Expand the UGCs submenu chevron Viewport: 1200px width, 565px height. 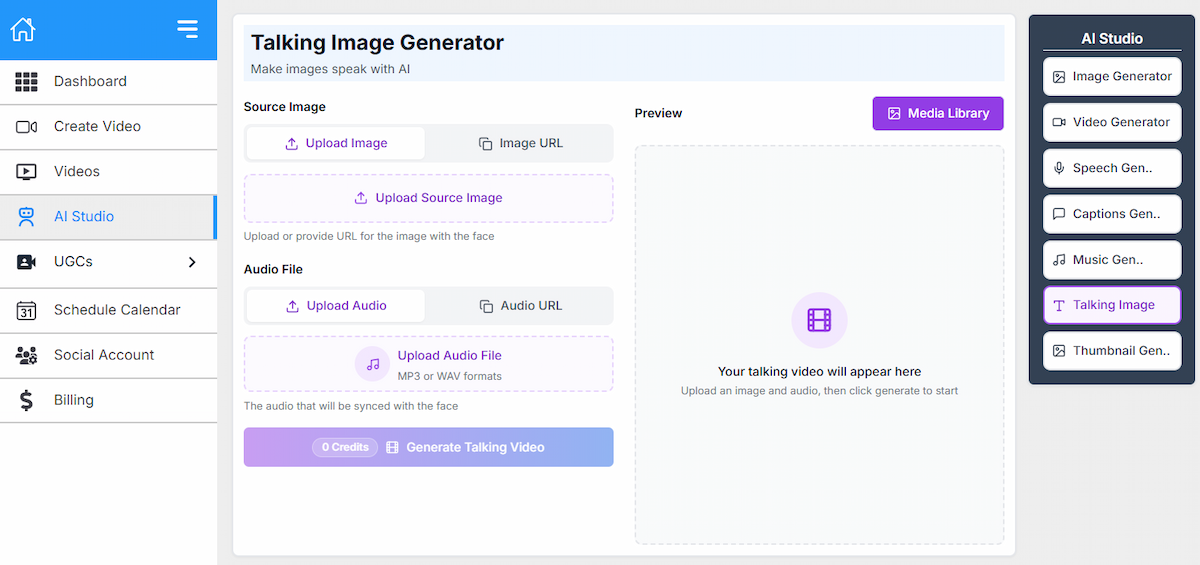pyautogui.click(x=192, y=262)
